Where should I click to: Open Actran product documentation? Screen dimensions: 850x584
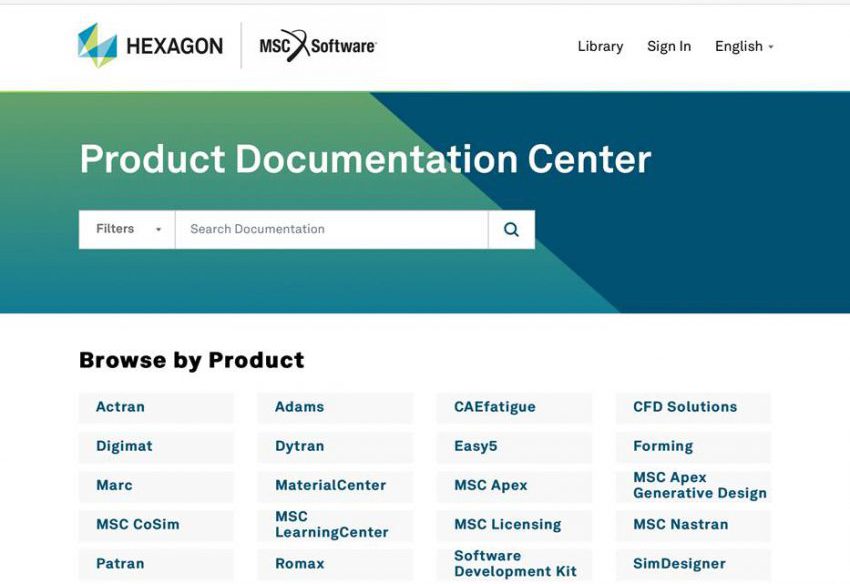click(156, 407)
